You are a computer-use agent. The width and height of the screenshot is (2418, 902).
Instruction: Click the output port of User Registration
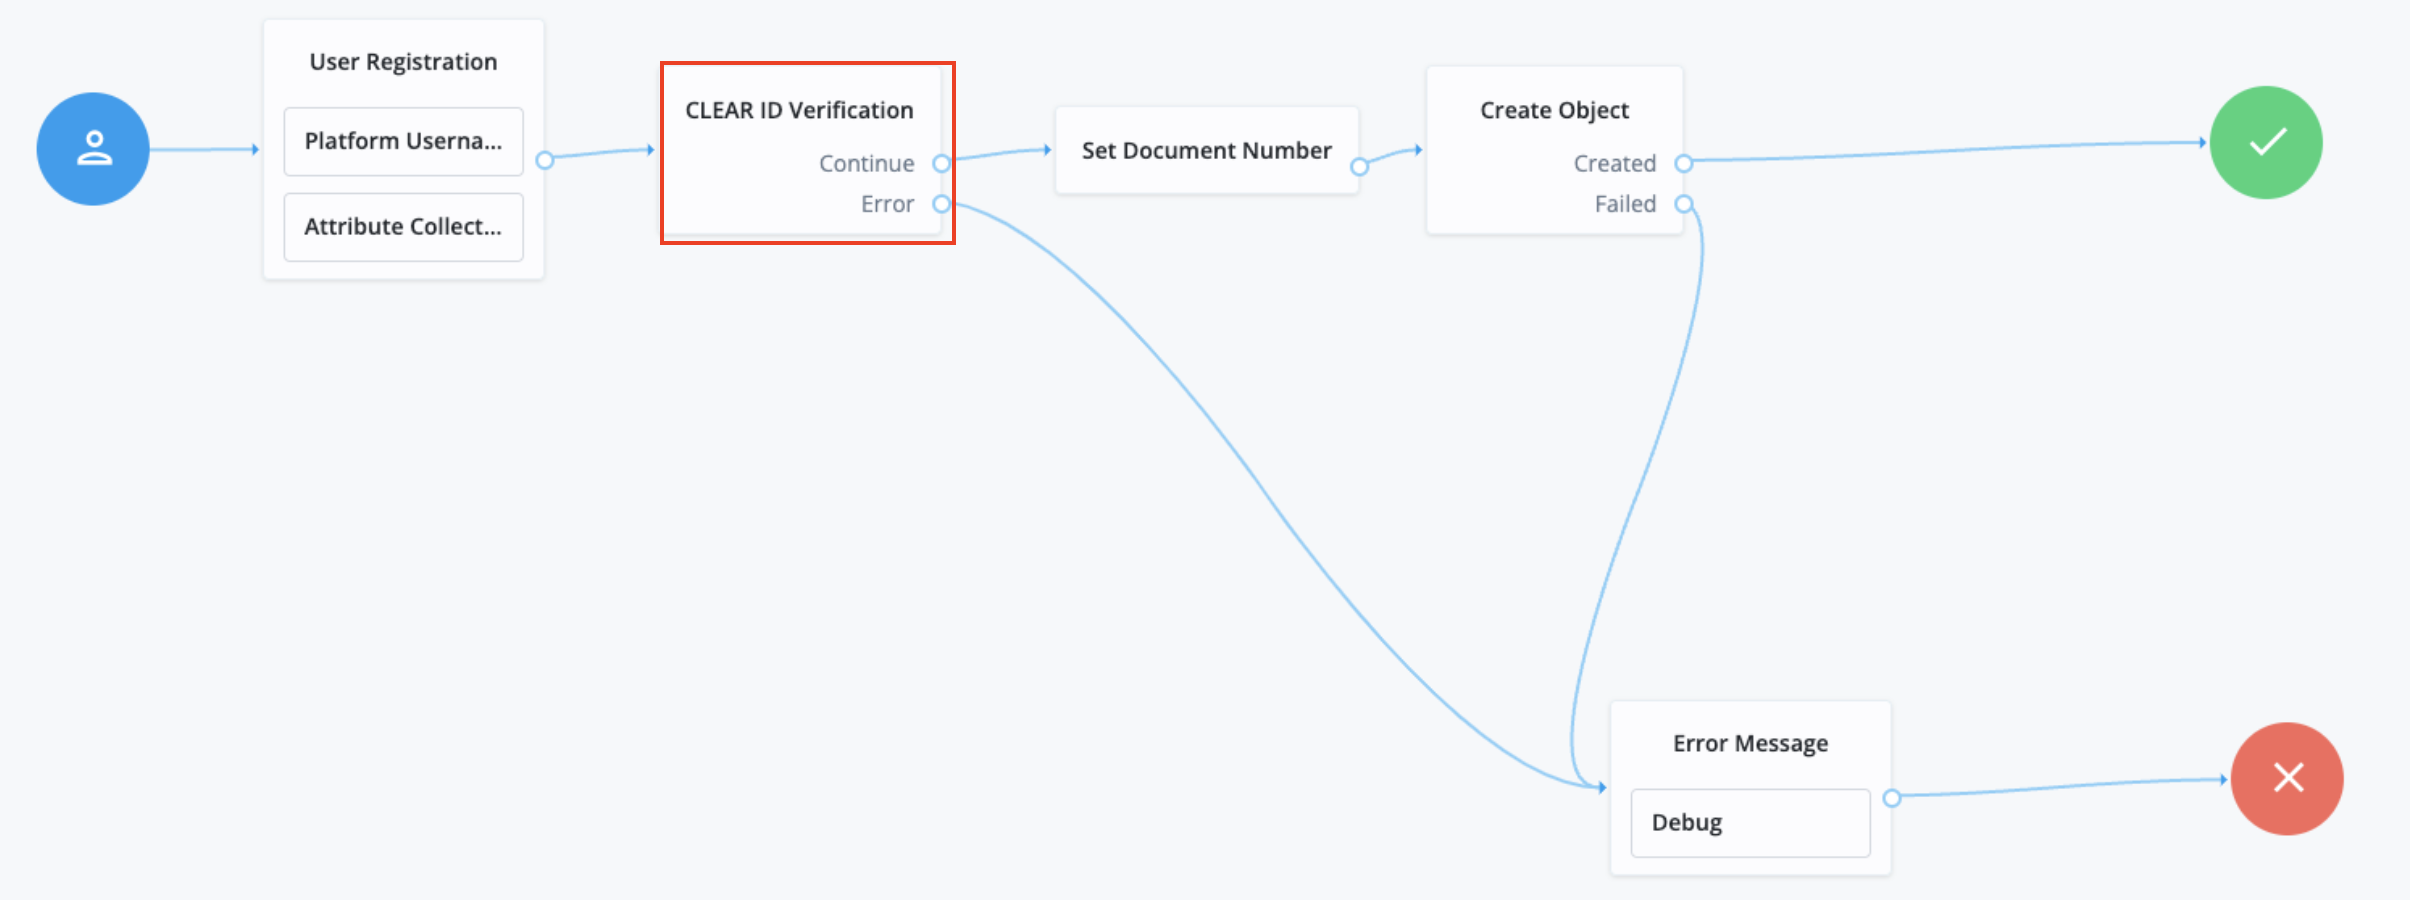546,160
